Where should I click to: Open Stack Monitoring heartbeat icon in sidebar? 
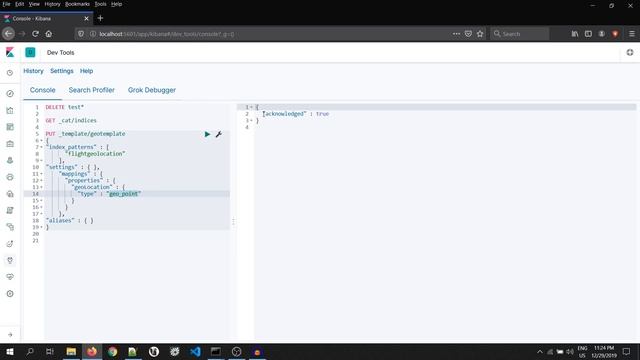(10, 277)
